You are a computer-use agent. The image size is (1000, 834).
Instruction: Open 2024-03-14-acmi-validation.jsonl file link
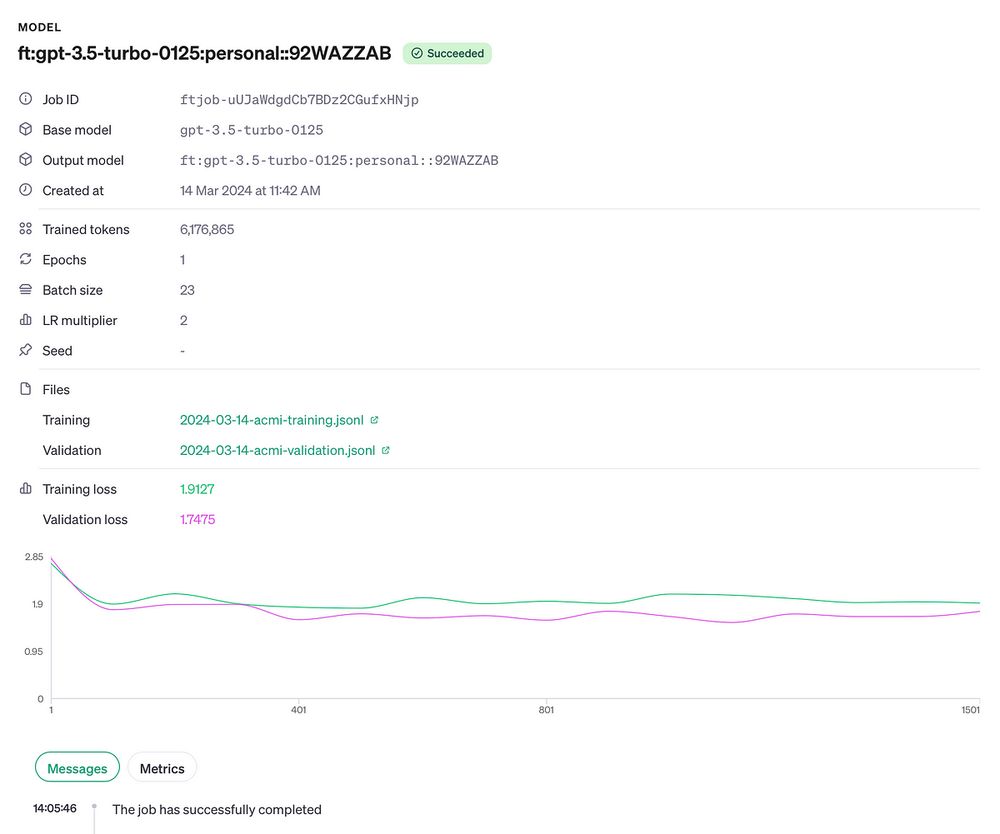277,450
